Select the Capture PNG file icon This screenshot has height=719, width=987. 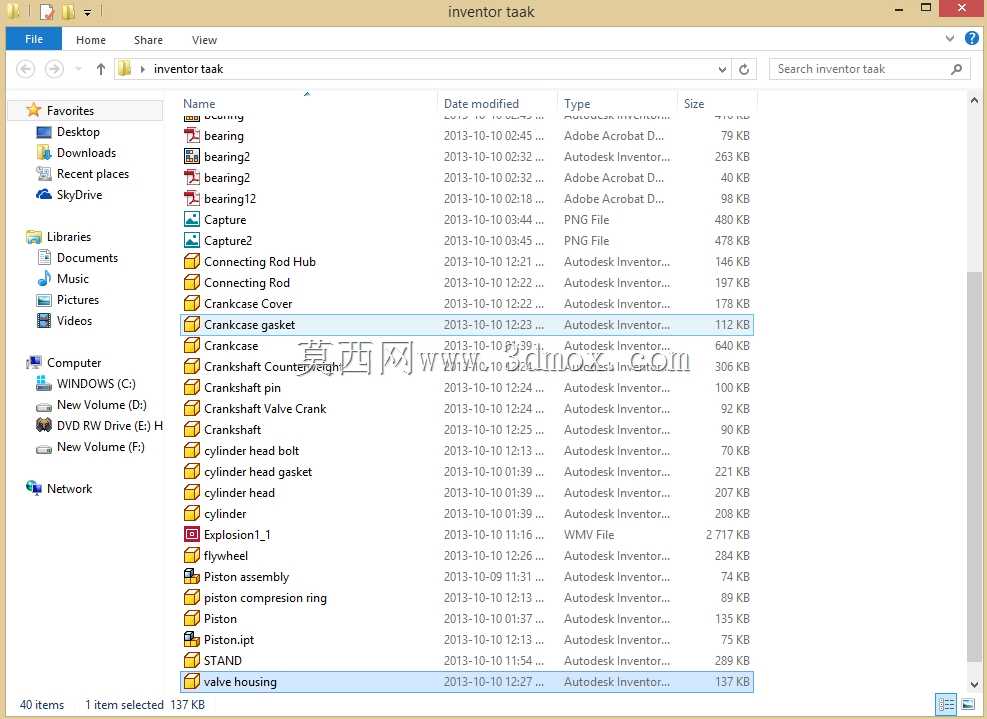click(x=191, y=219)
